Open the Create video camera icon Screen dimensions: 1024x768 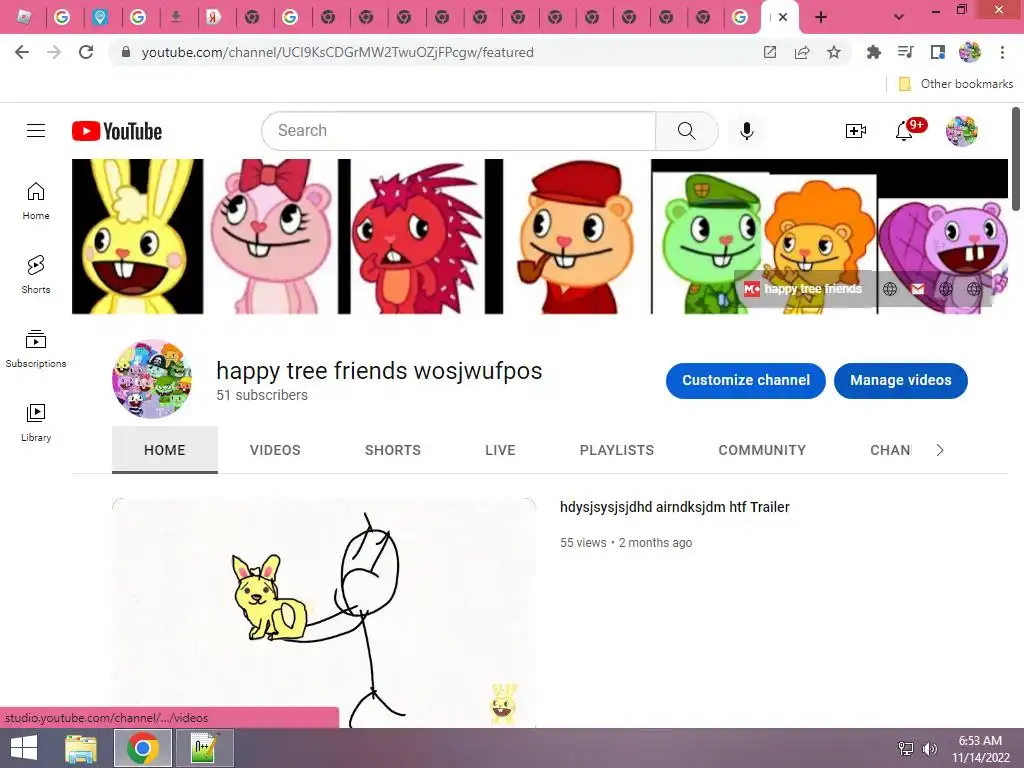[x=856, y=131]
